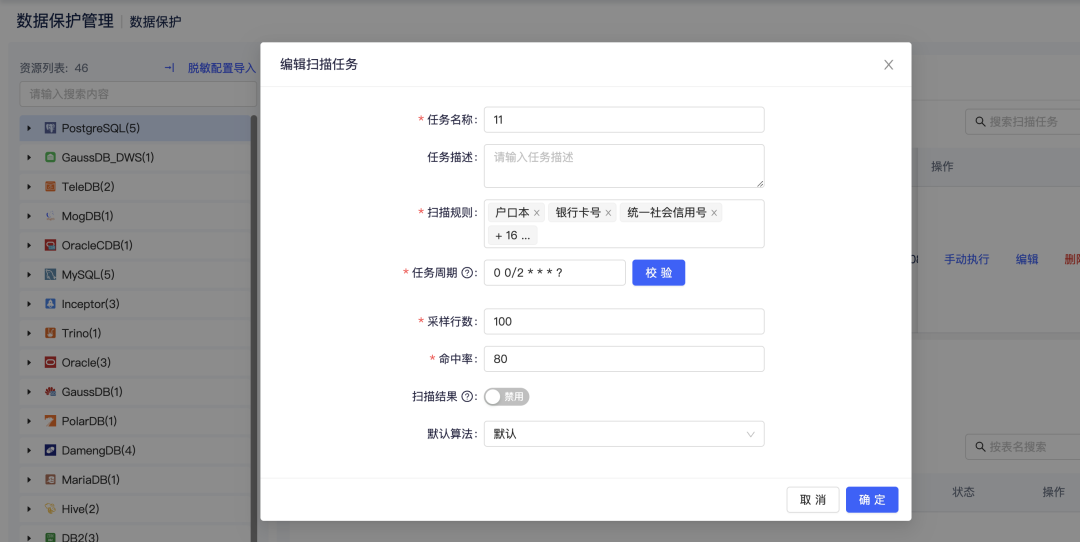Close the 编辑扫描任务 dialog
The width and height of the screenshot is (1080, 542).
click(889, 65)
